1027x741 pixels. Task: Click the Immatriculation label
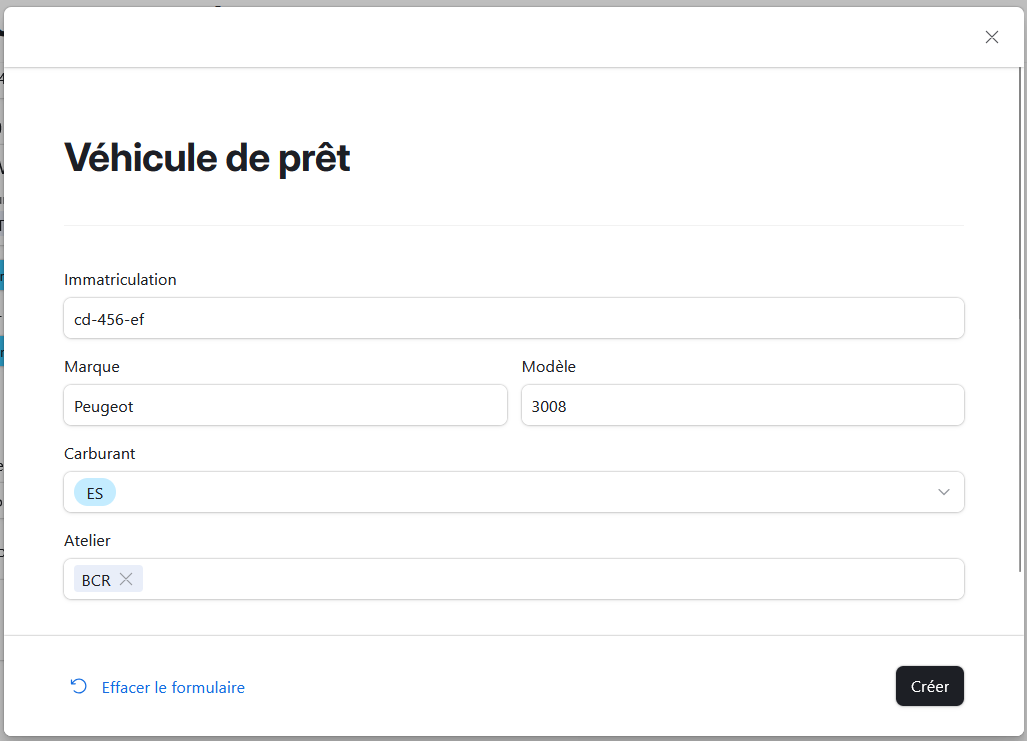(120, 280)
